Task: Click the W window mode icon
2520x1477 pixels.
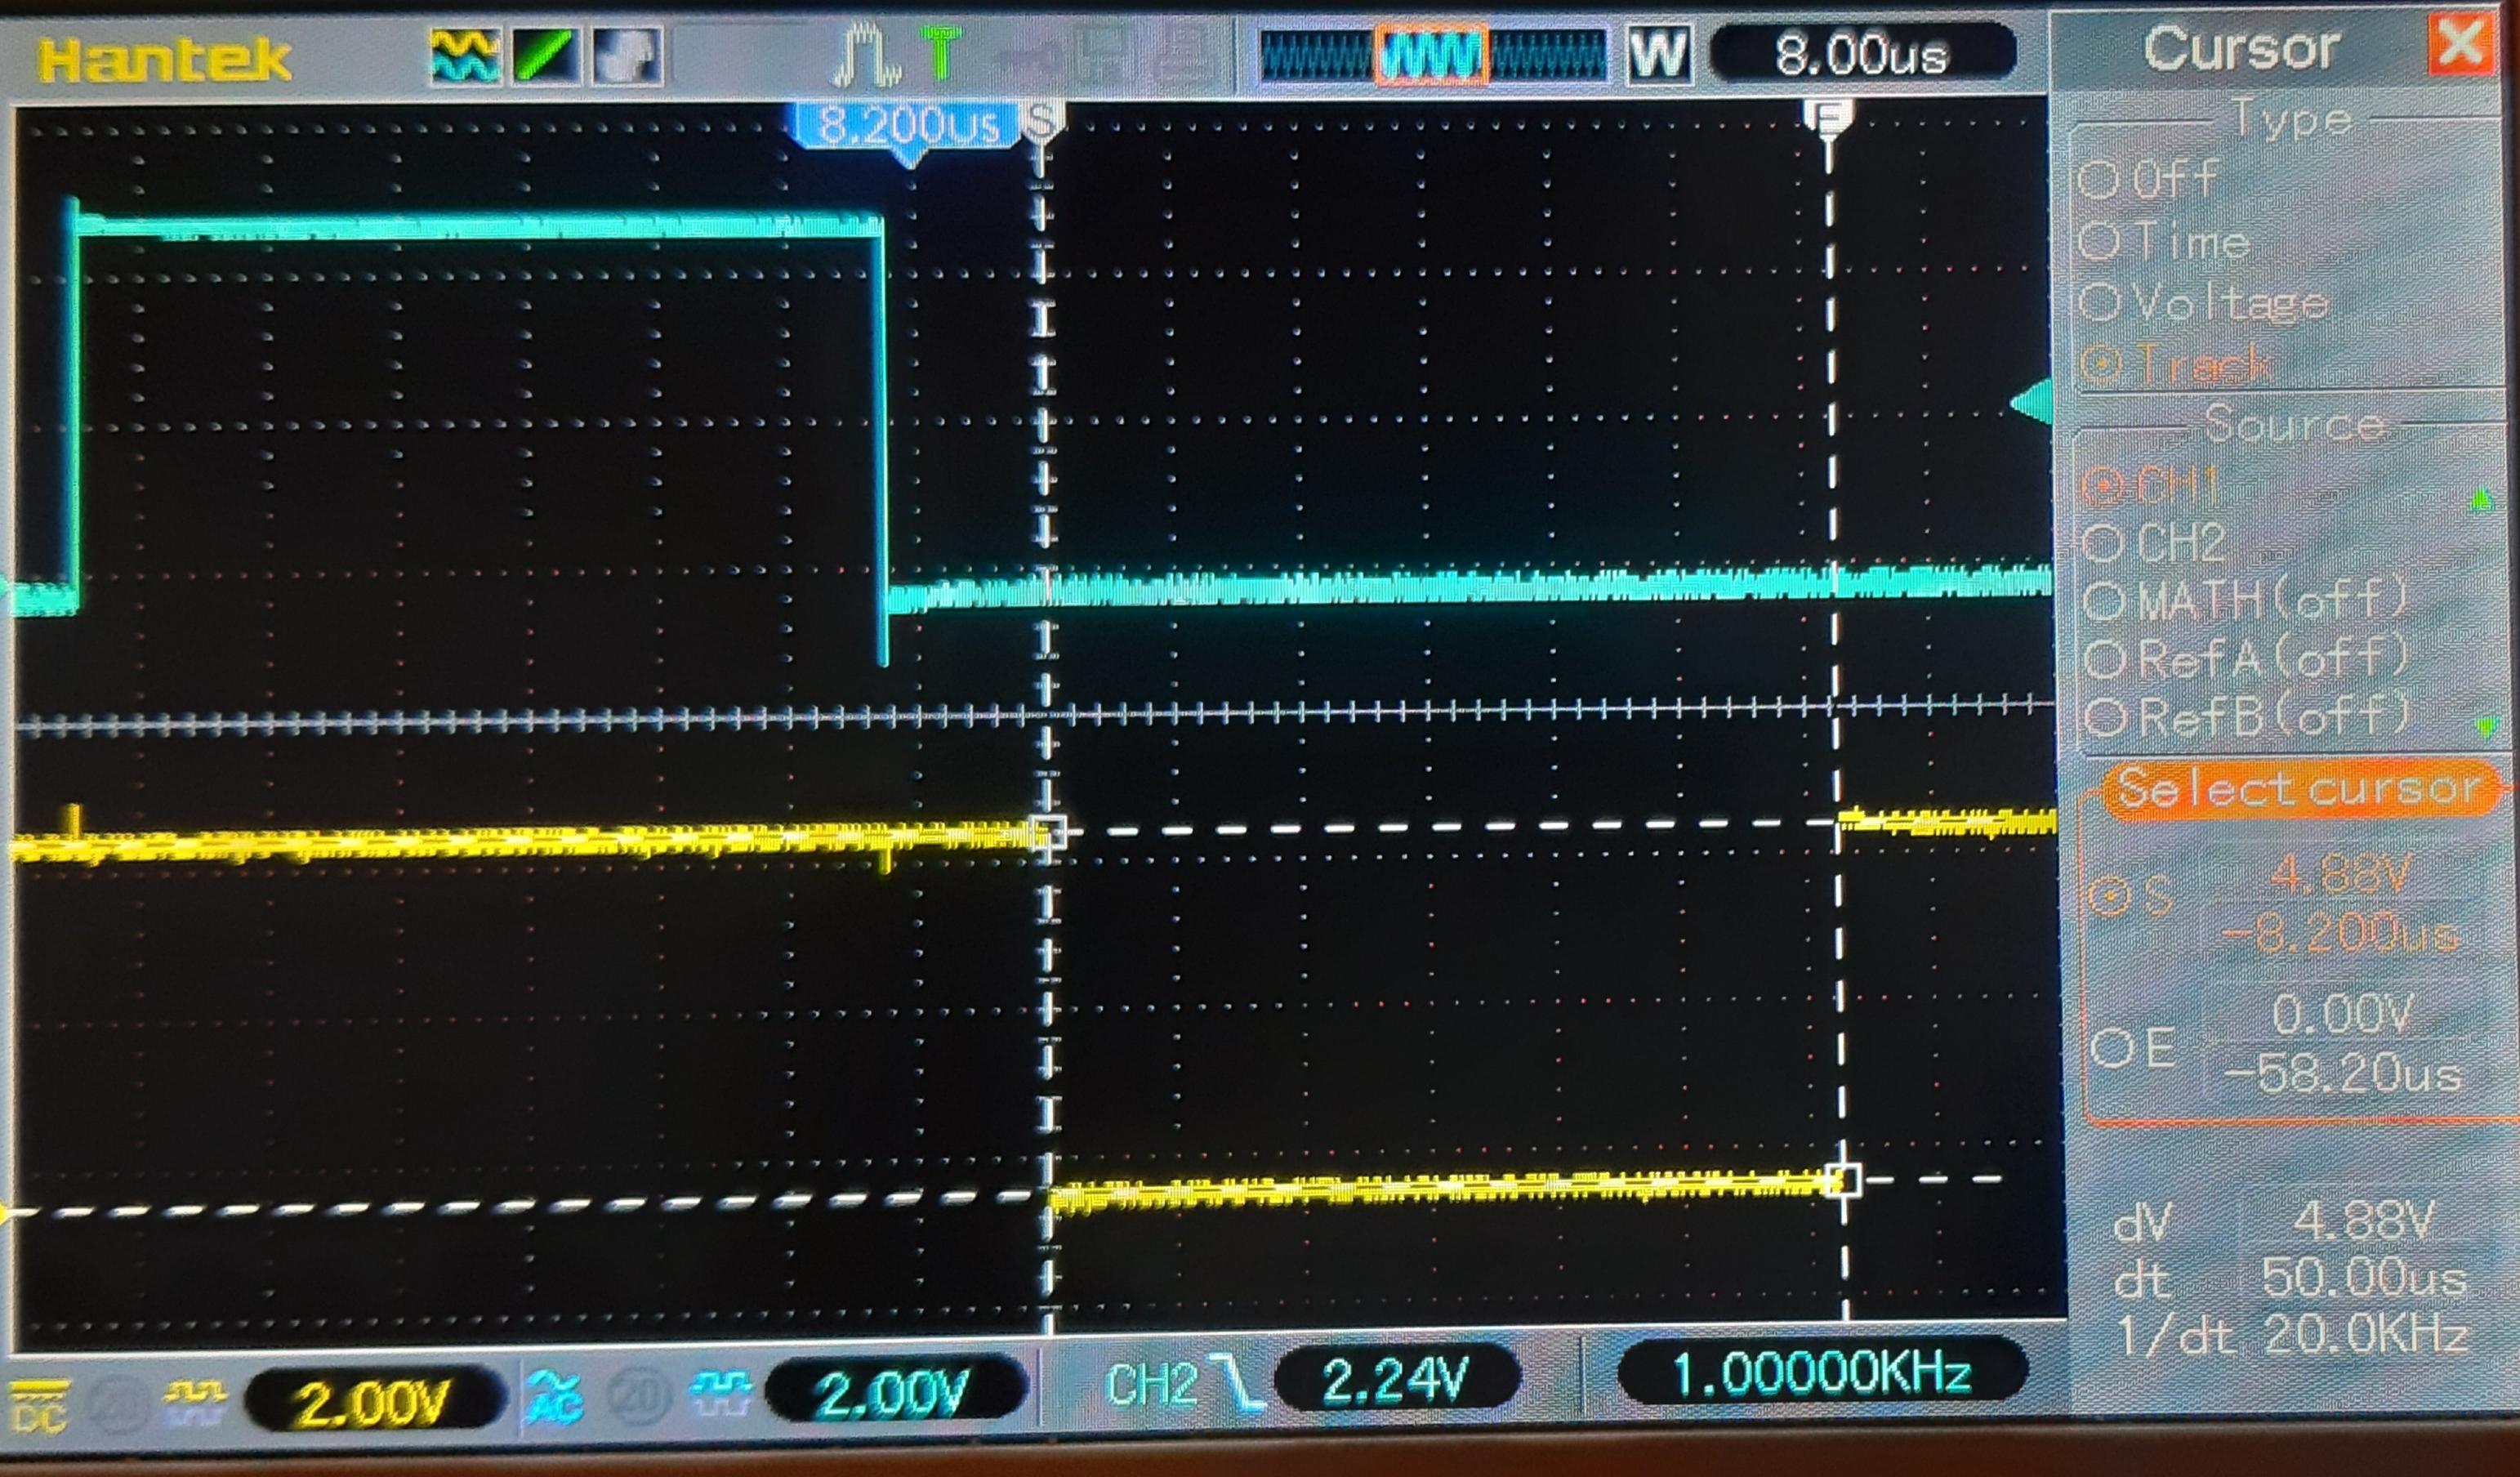Action: point(1659,54)
